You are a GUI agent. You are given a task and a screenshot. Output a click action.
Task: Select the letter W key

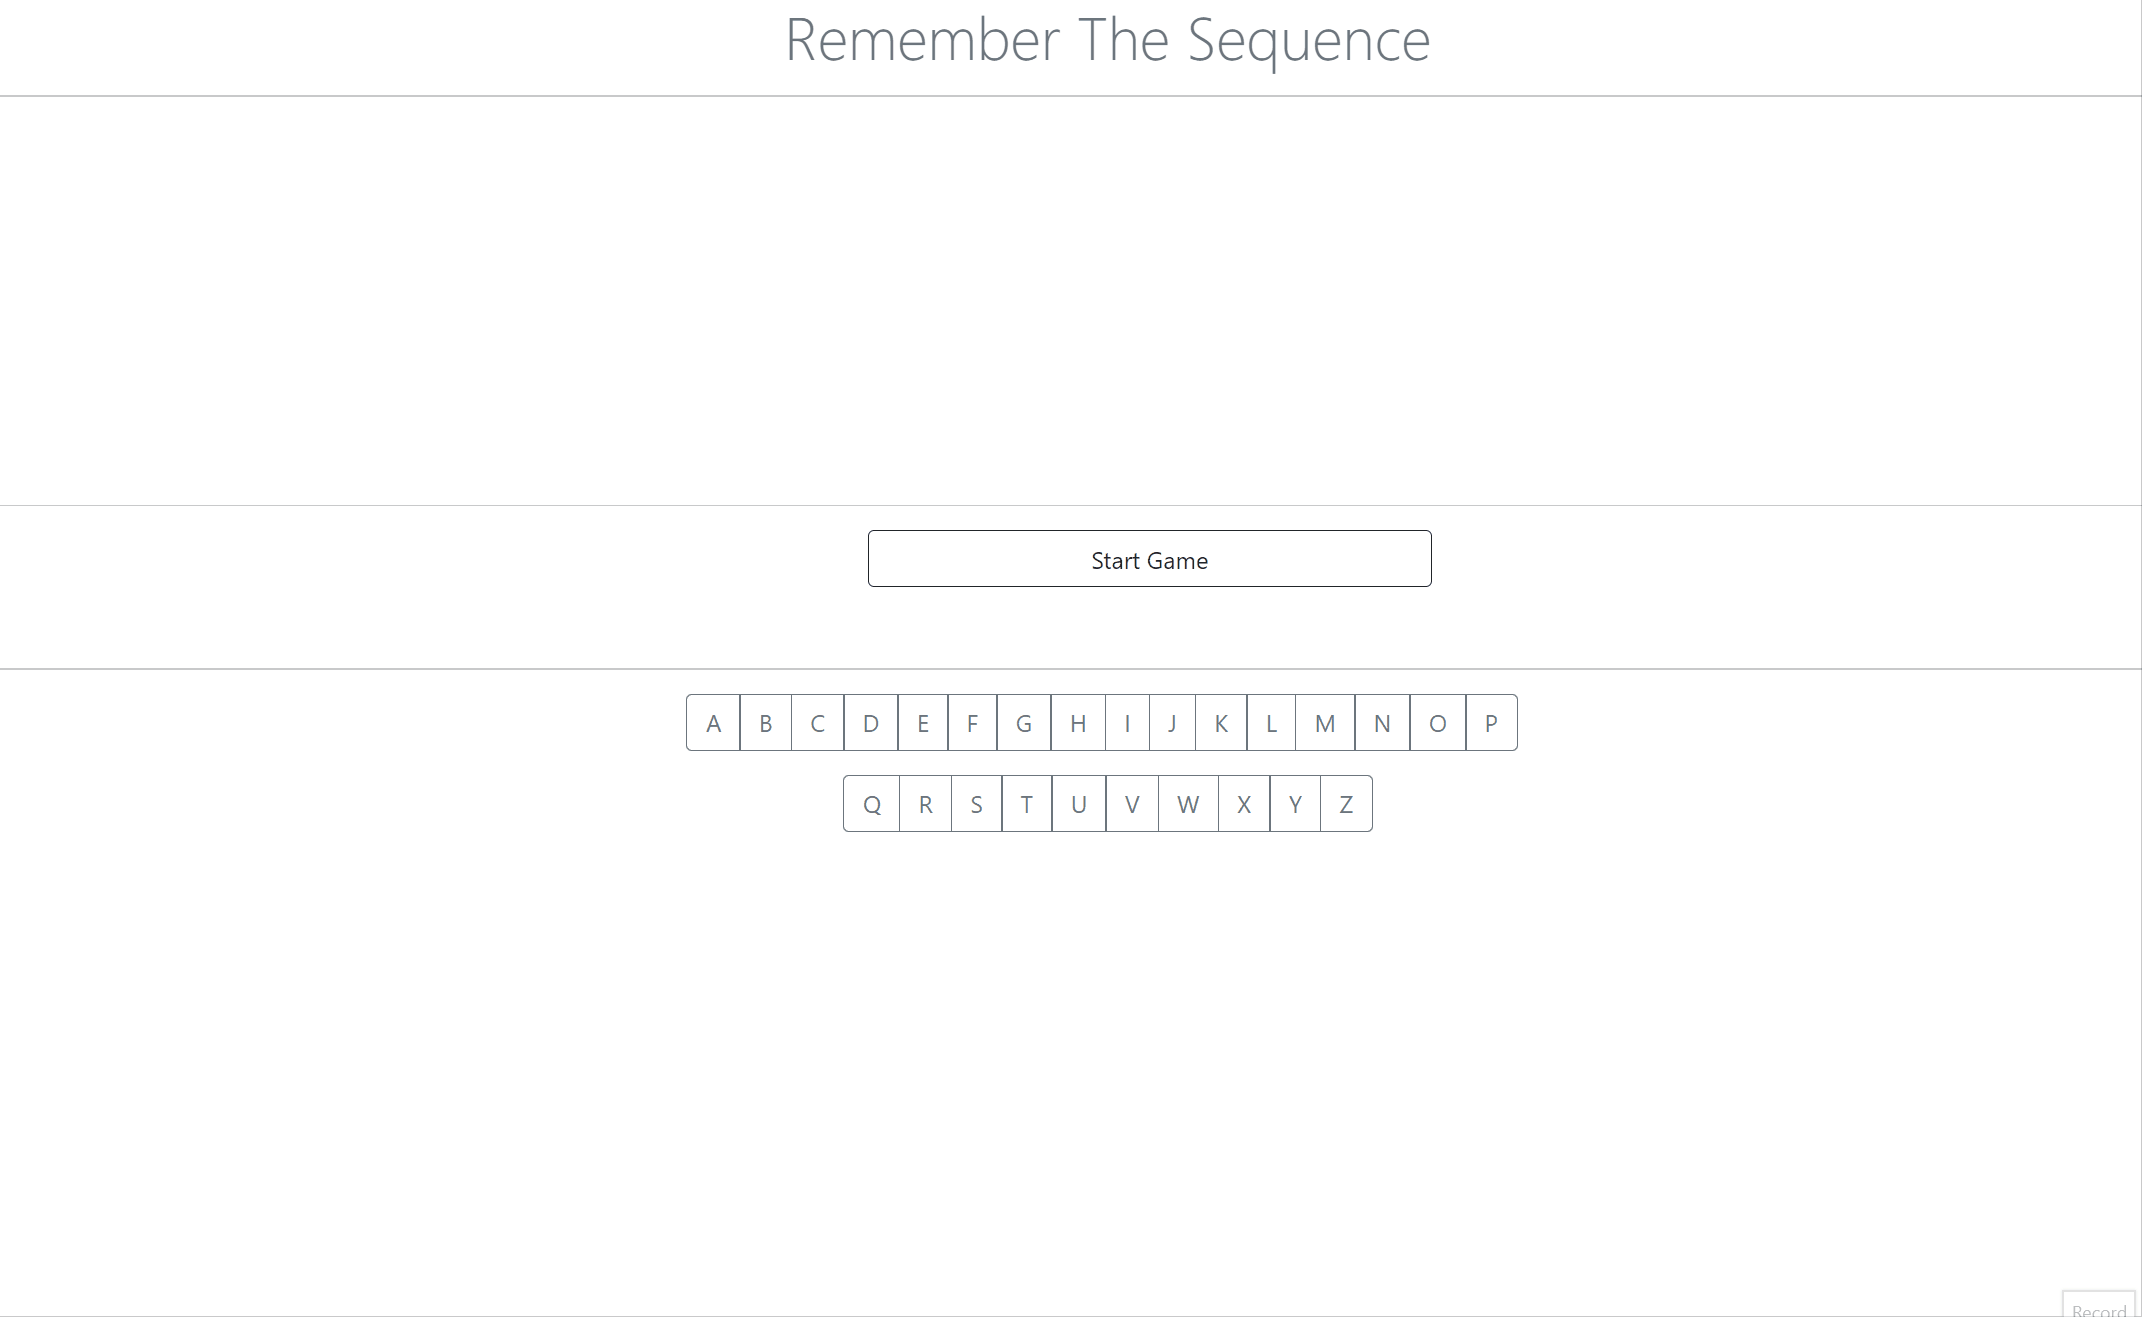point(1189,804)
